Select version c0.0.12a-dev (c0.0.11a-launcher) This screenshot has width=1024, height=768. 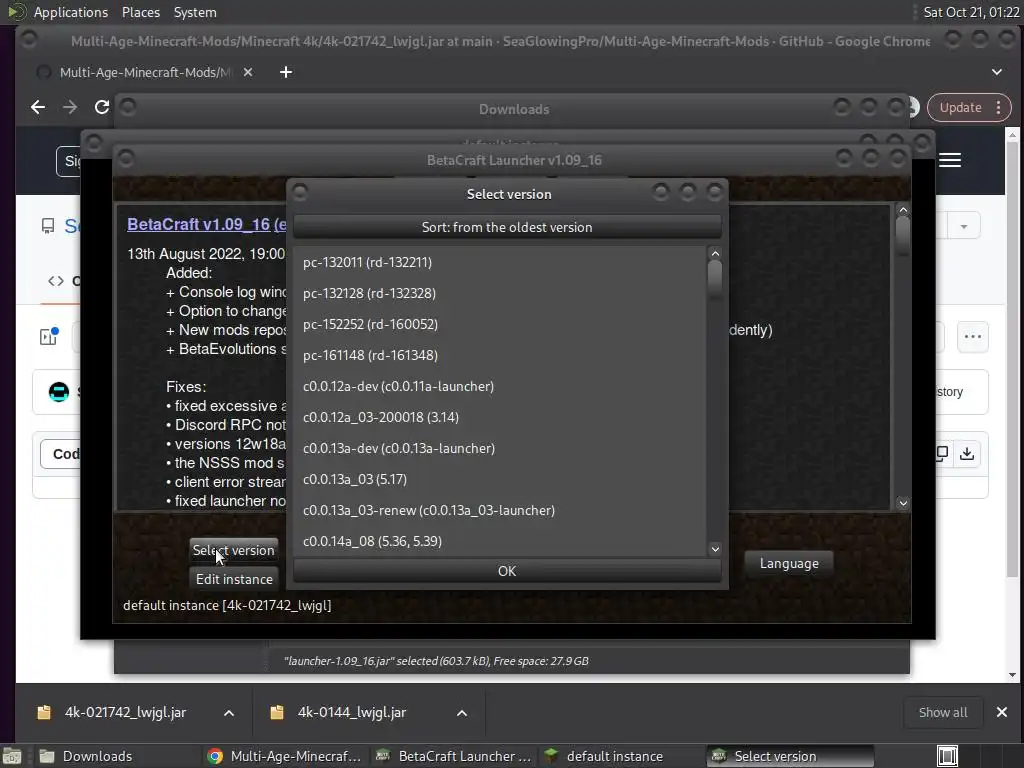pos(500,387)
